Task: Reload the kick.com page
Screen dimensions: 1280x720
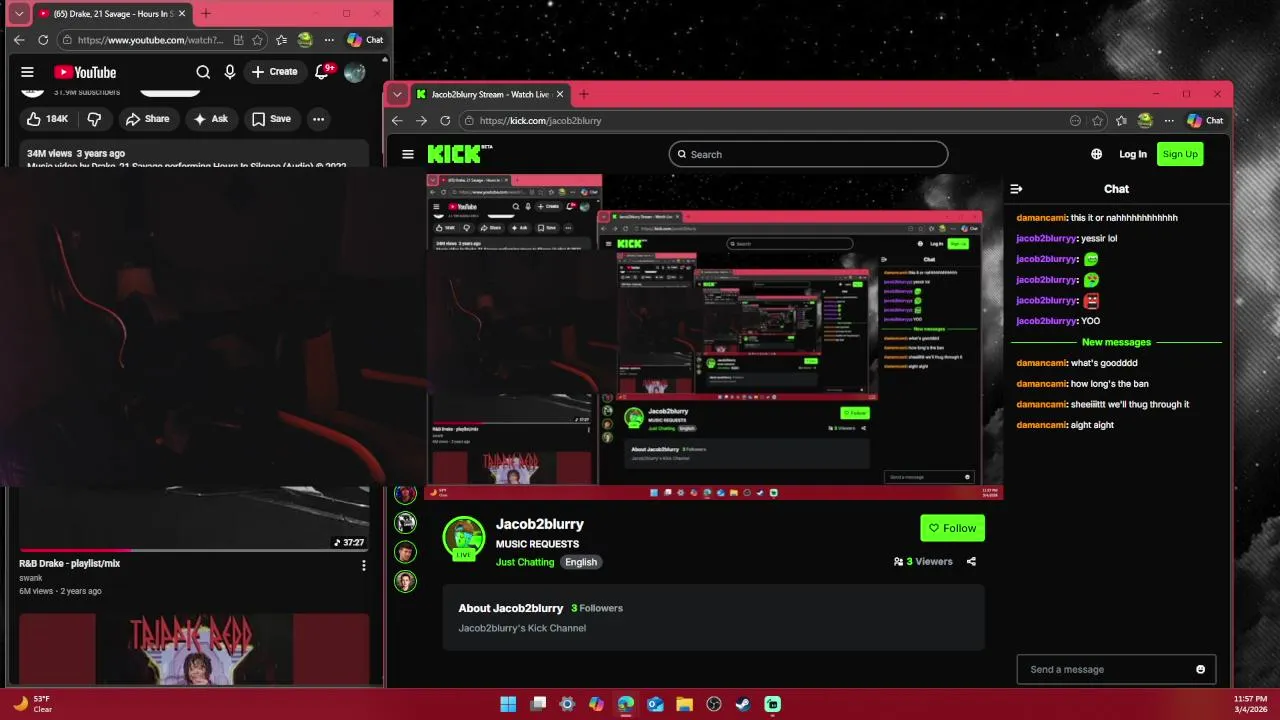Action: click(445, 120)
